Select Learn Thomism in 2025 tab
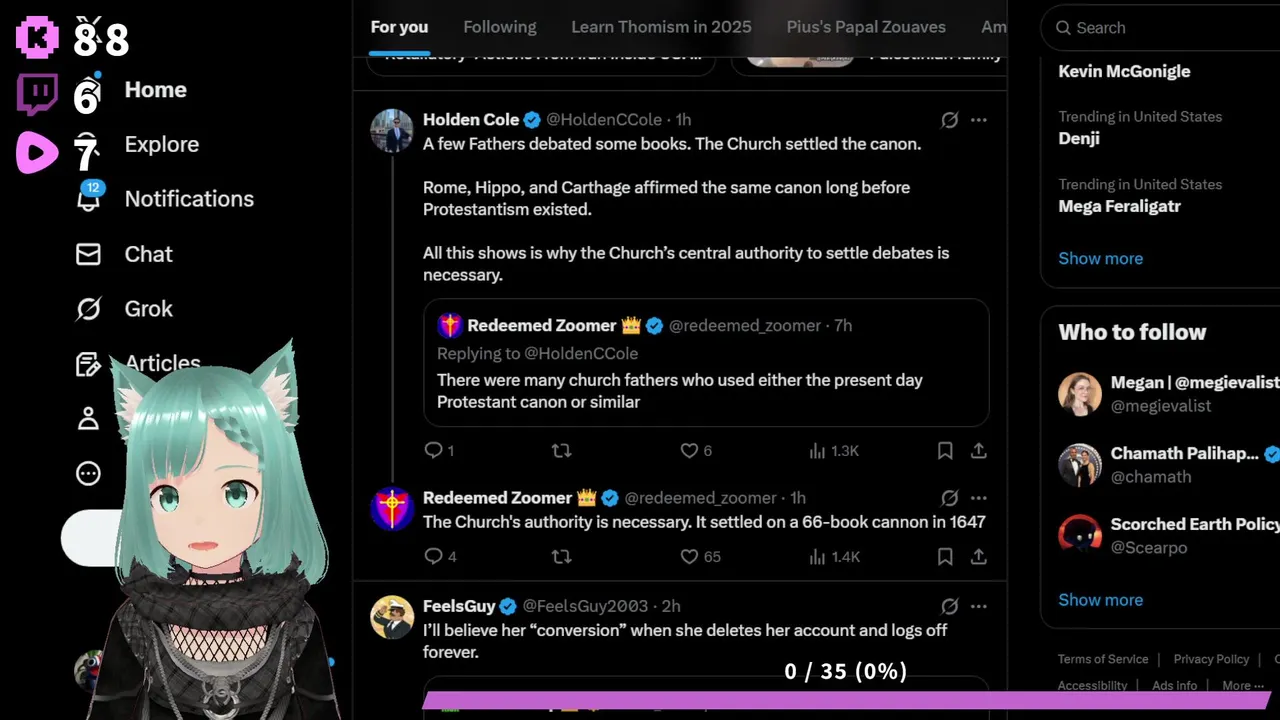 (x=661, y=27)
